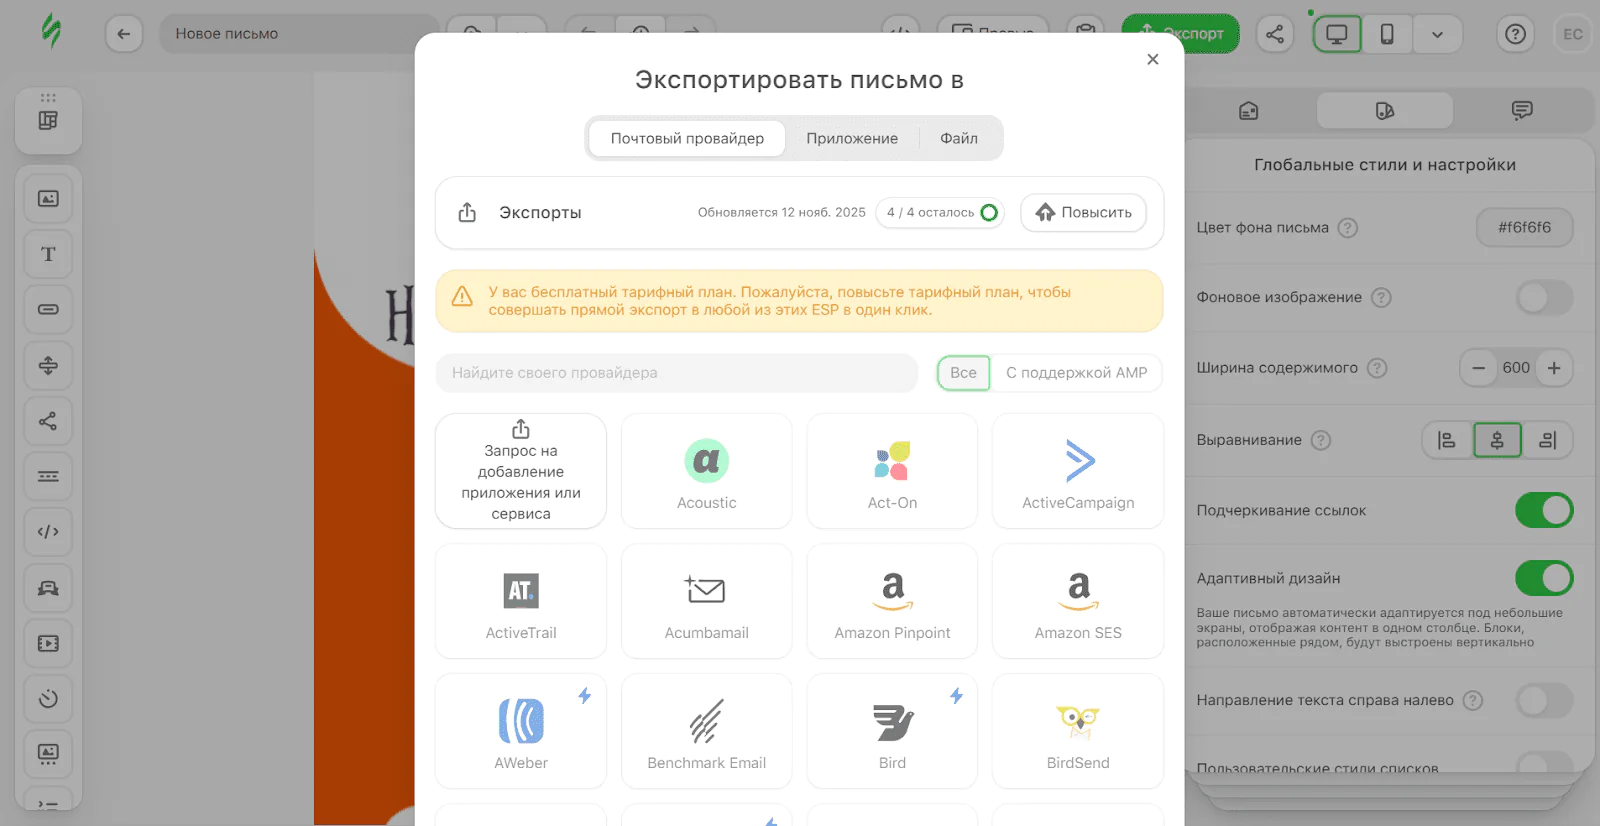The width and height of the screenshot is (1600, 826).
Task: Toggle Фоновое изображение switch
Action: (x=1544, y=297)
